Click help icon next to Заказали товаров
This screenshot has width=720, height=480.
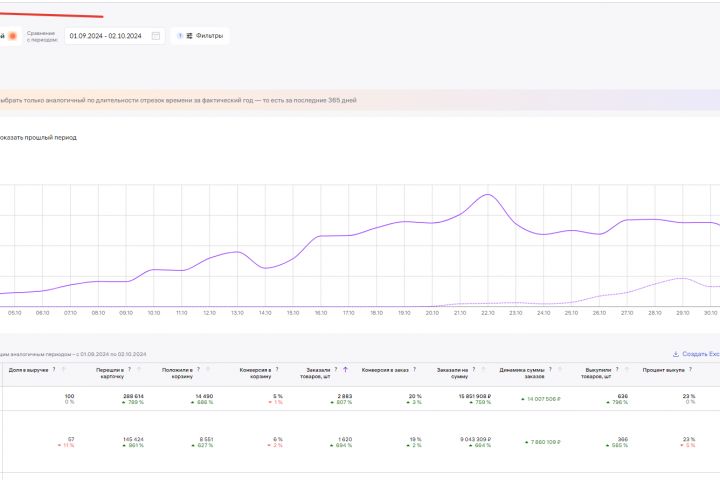click(x=335, y=369)
